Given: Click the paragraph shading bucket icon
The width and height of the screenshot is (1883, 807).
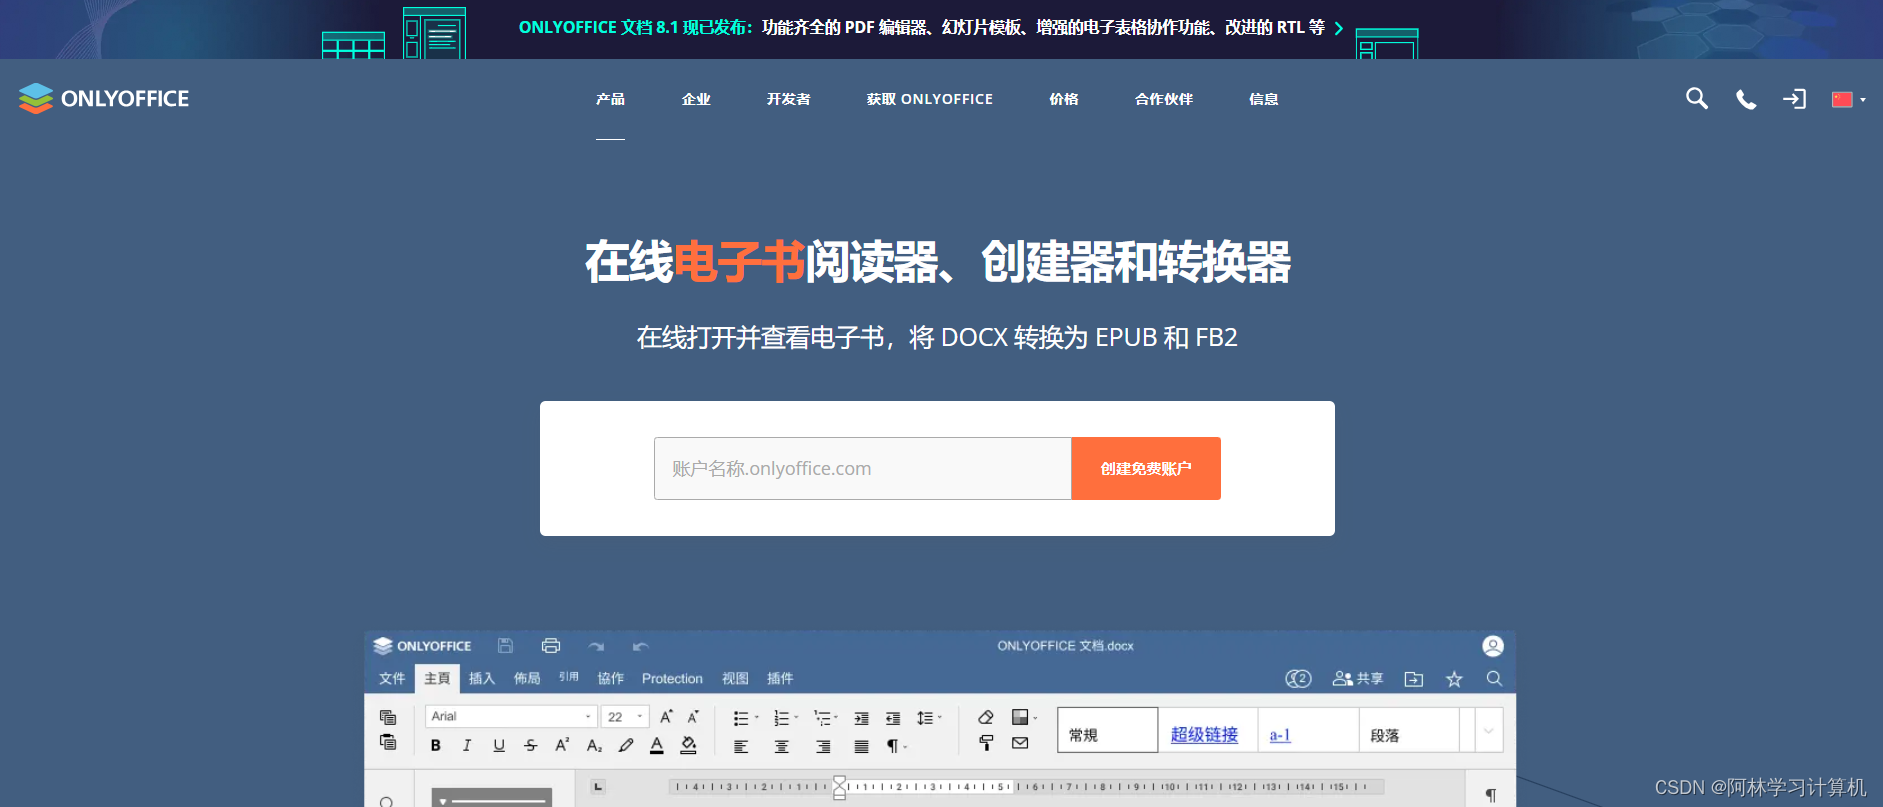Looking at the screenshot, I should pos(689,745).
